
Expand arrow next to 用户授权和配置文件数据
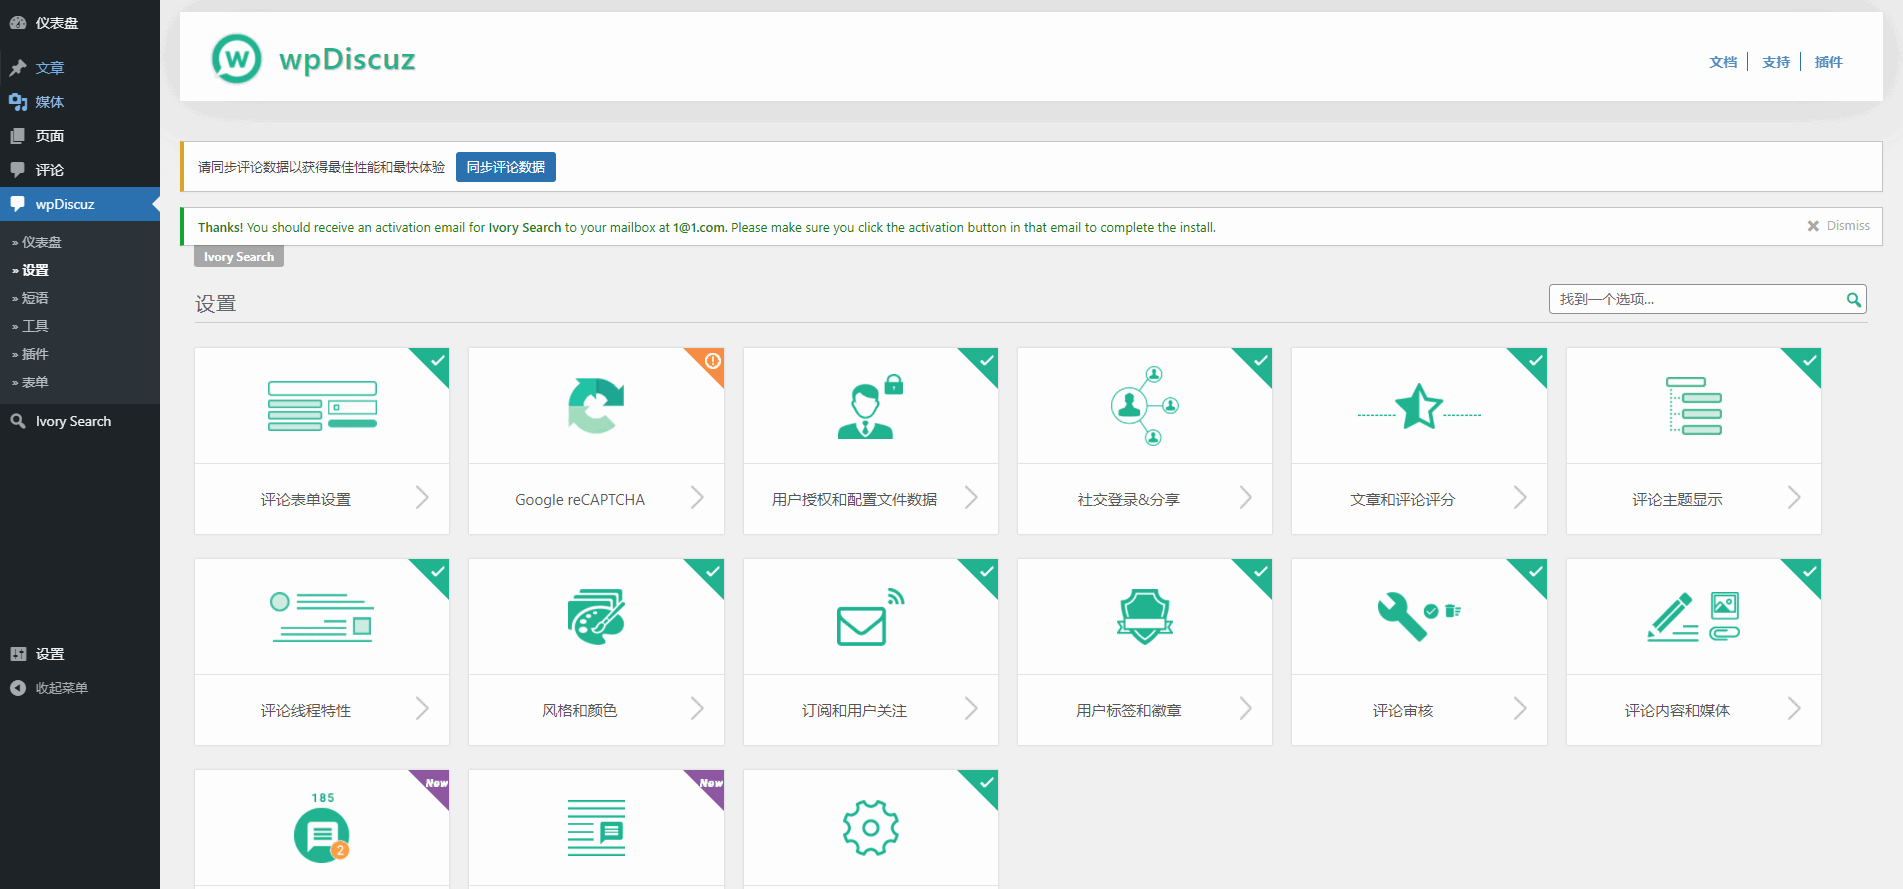click(x=971, y=498)
